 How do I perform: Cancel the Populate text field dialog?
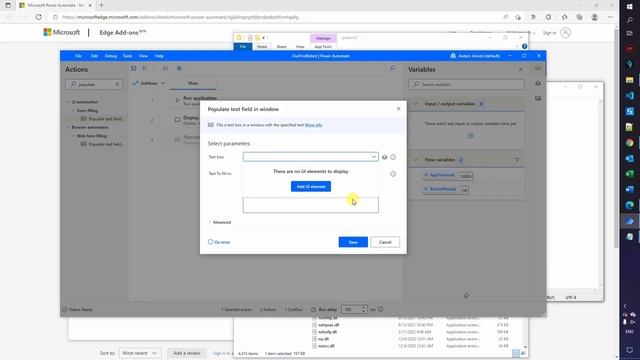point(385,242)
